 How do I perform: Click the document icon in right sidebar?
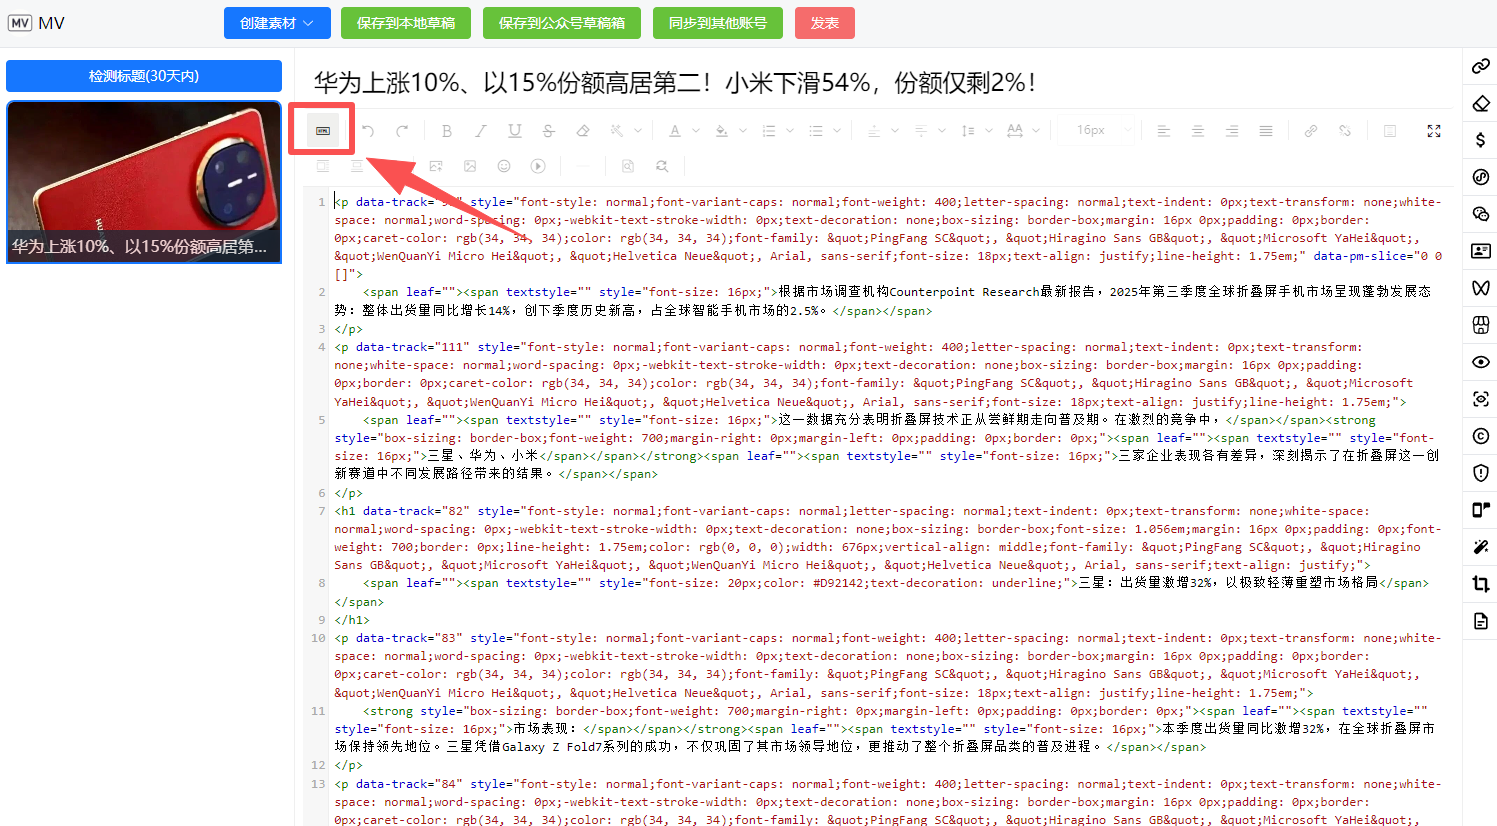point(1481,621)
